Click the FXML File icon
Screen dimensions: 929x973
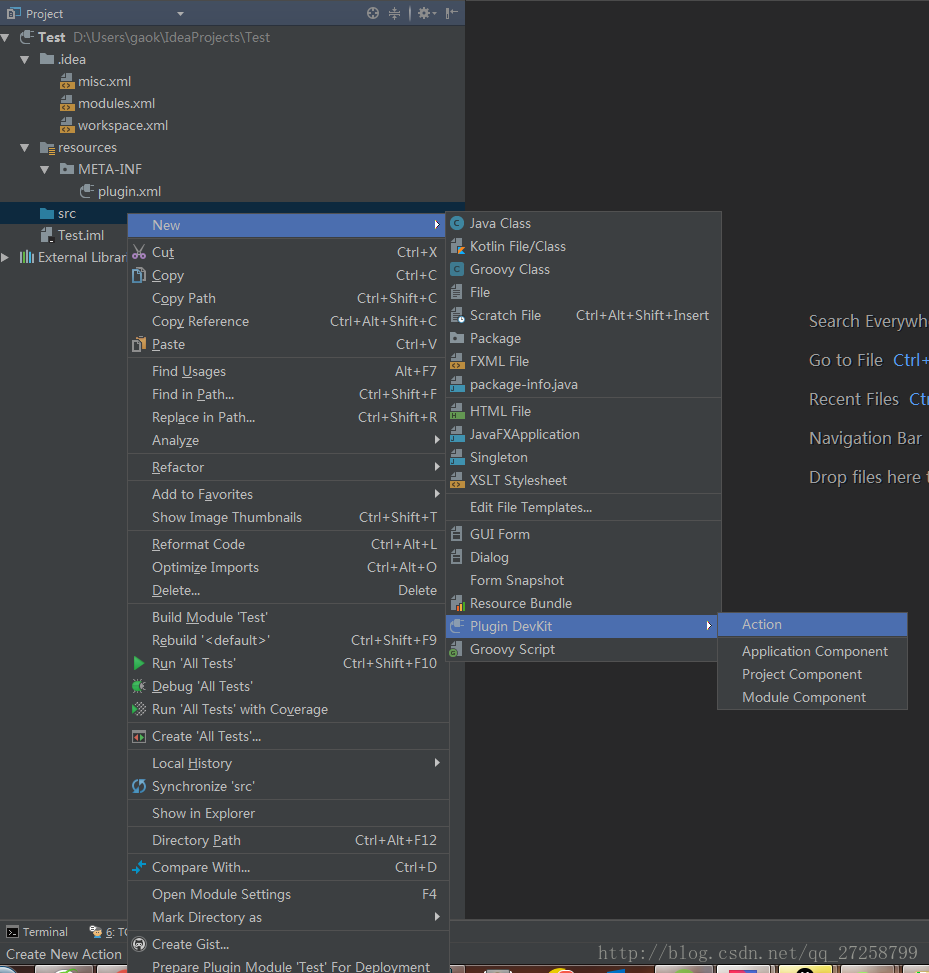[x=457, y=361]
